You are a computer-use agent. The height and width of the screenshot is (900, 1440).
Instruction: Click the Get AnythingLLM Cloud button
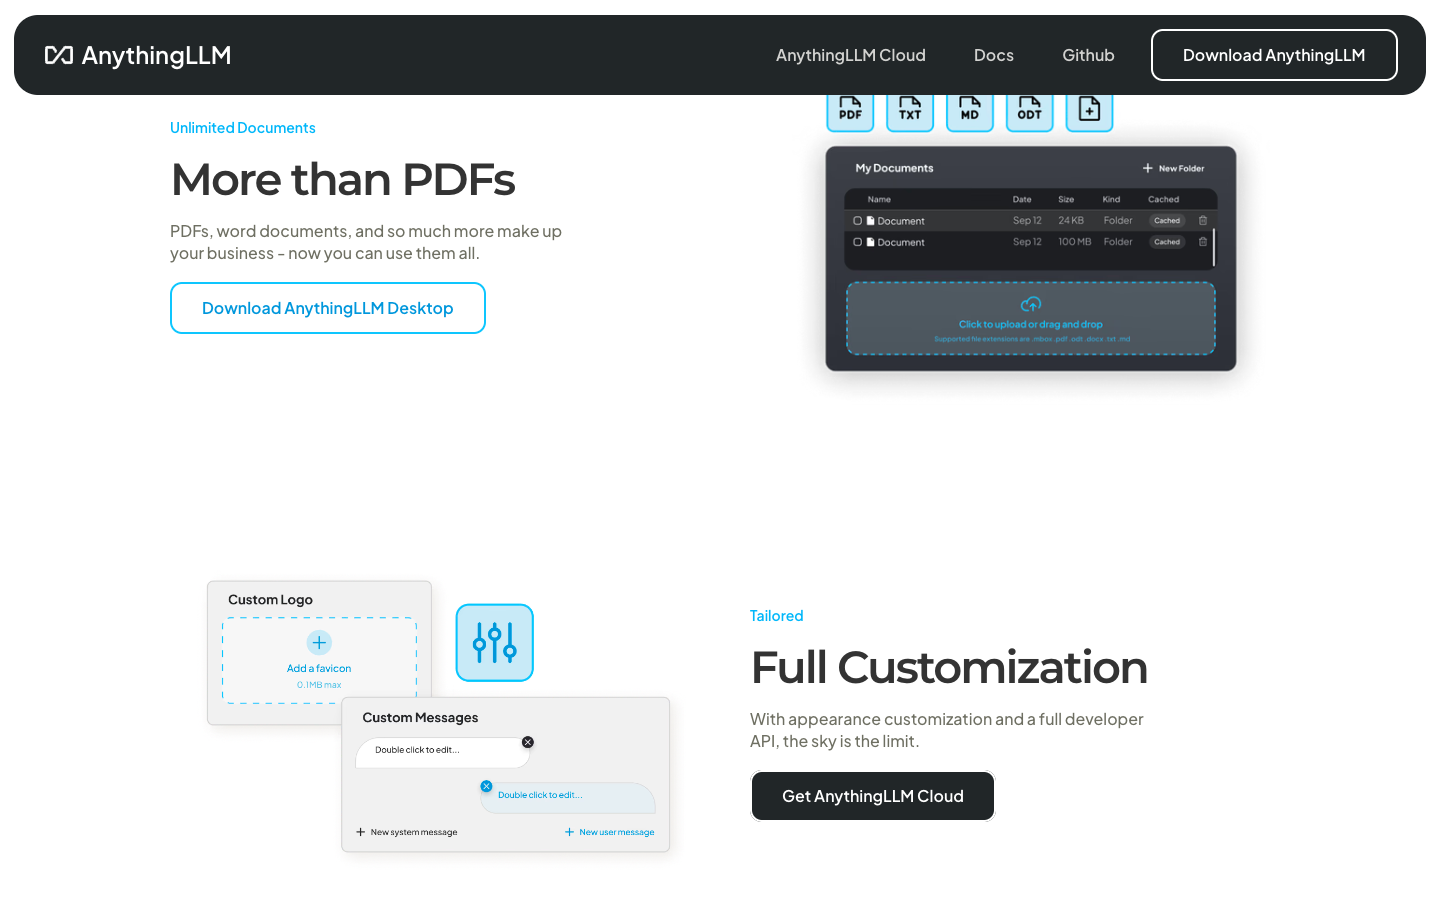[x=872, y=796]
